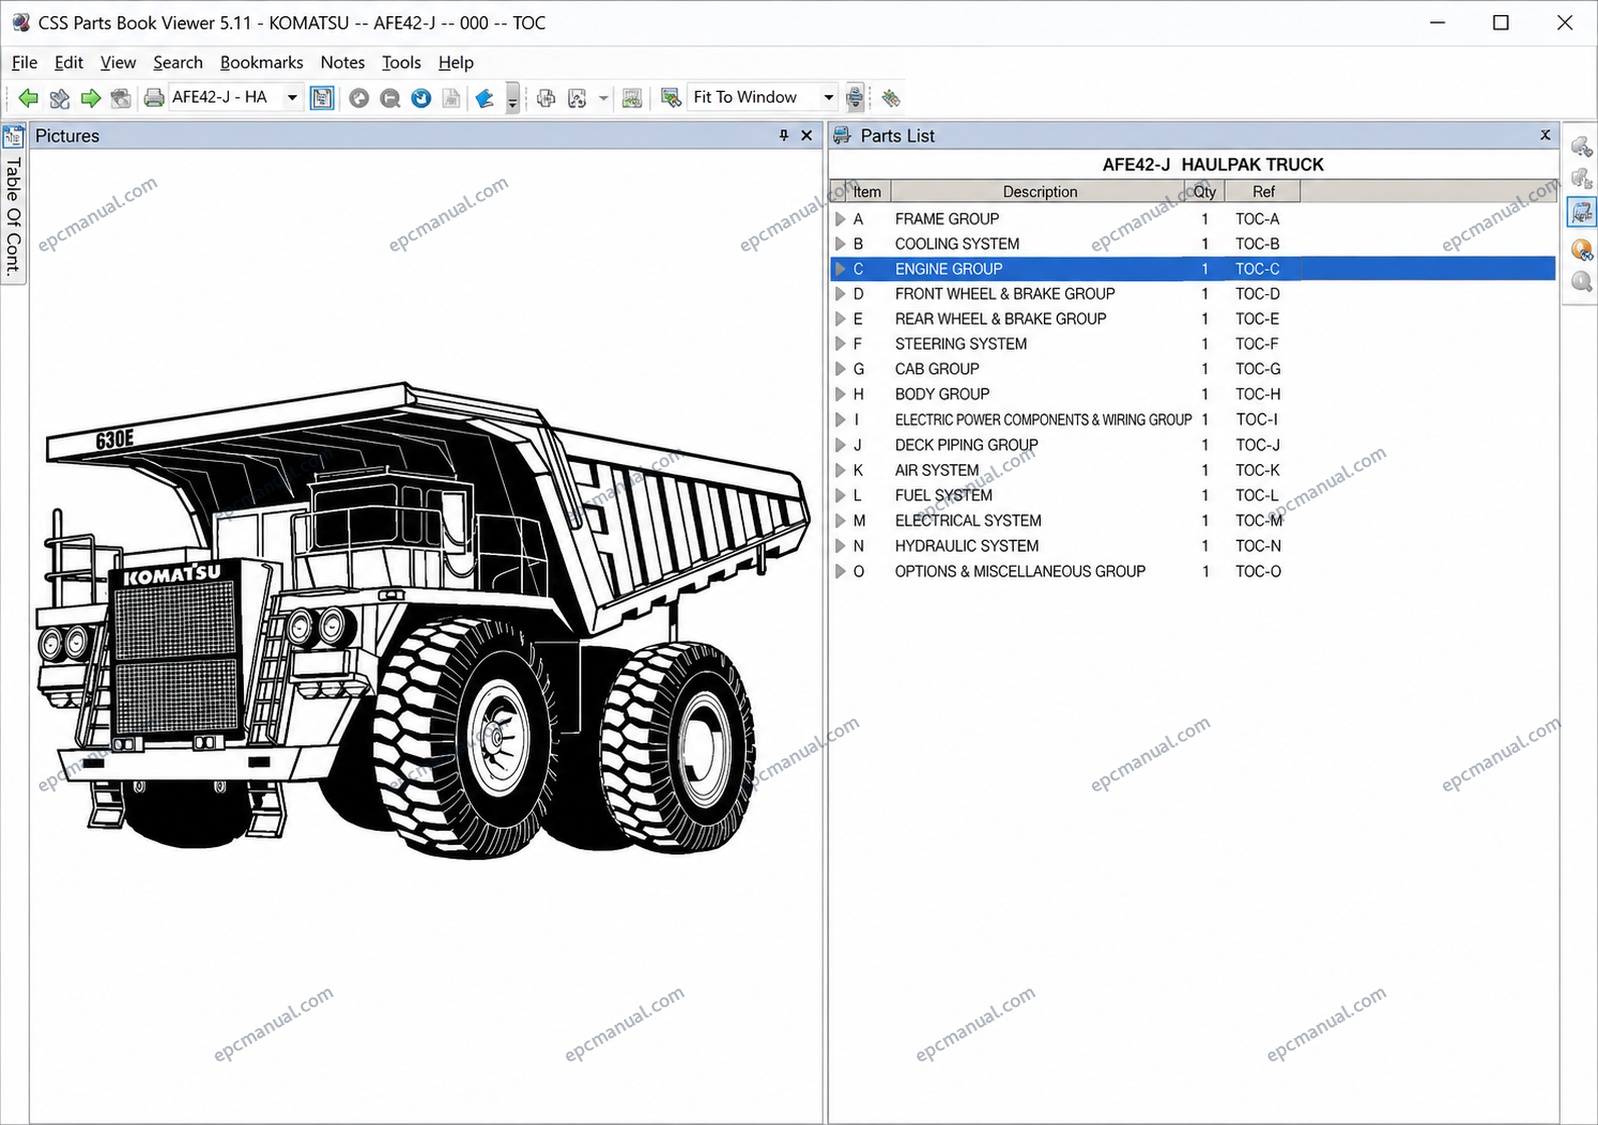Open the dropdown arrow beside the zoom tool

click(x=603, y=98)
